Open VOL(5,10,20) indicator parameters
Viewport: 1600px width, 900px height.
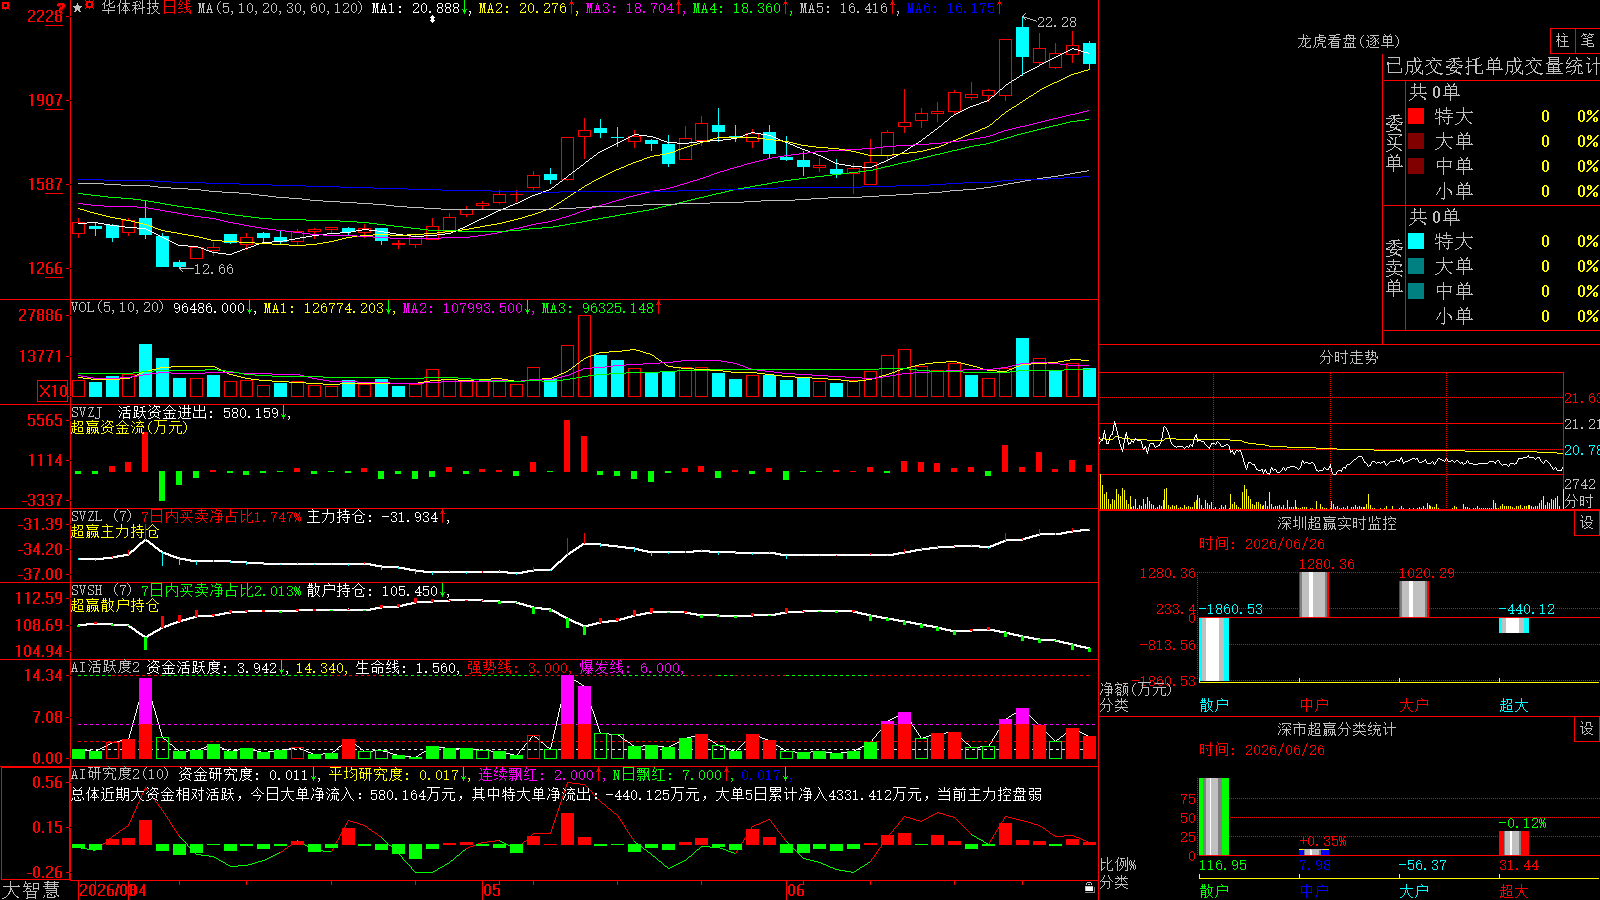[117, 307]
